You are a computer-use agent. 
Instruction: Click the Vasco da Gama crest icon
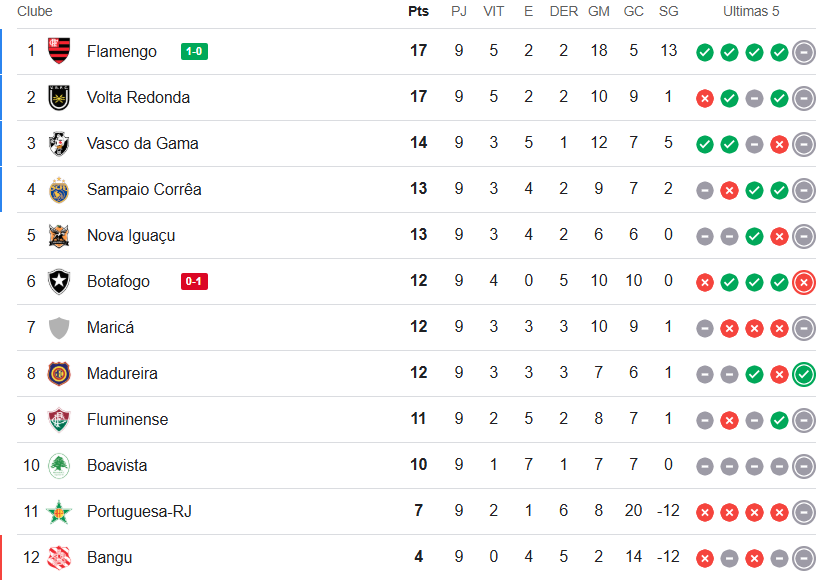tap(59, 143)
